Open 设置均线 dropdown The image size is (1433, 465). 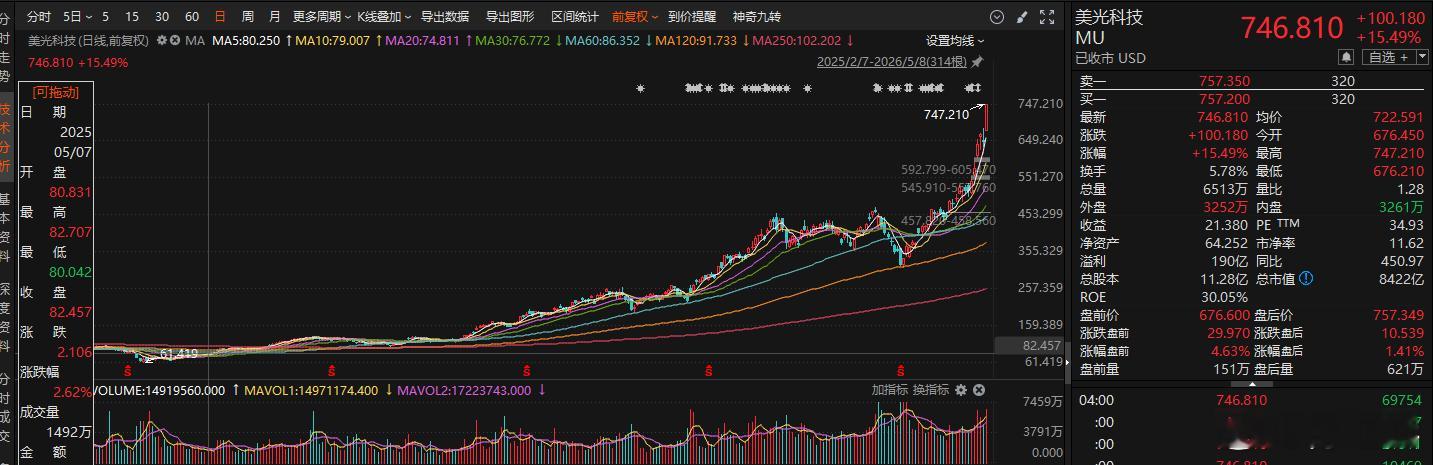tap(955, 40)
